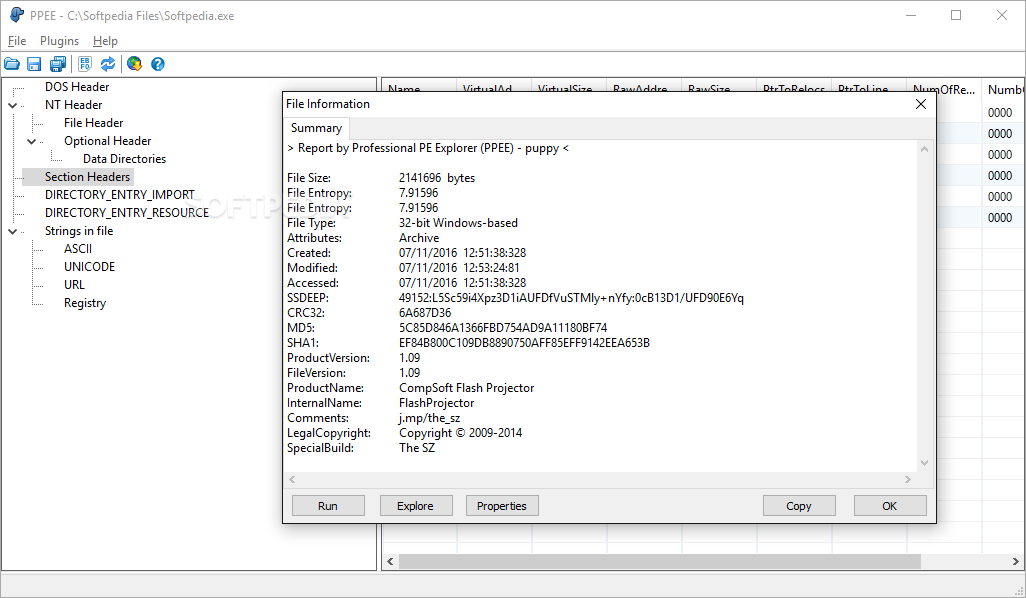Select Section Headers tree item
The width and height of the screenshot is (1026, 598).
point(87,177)
